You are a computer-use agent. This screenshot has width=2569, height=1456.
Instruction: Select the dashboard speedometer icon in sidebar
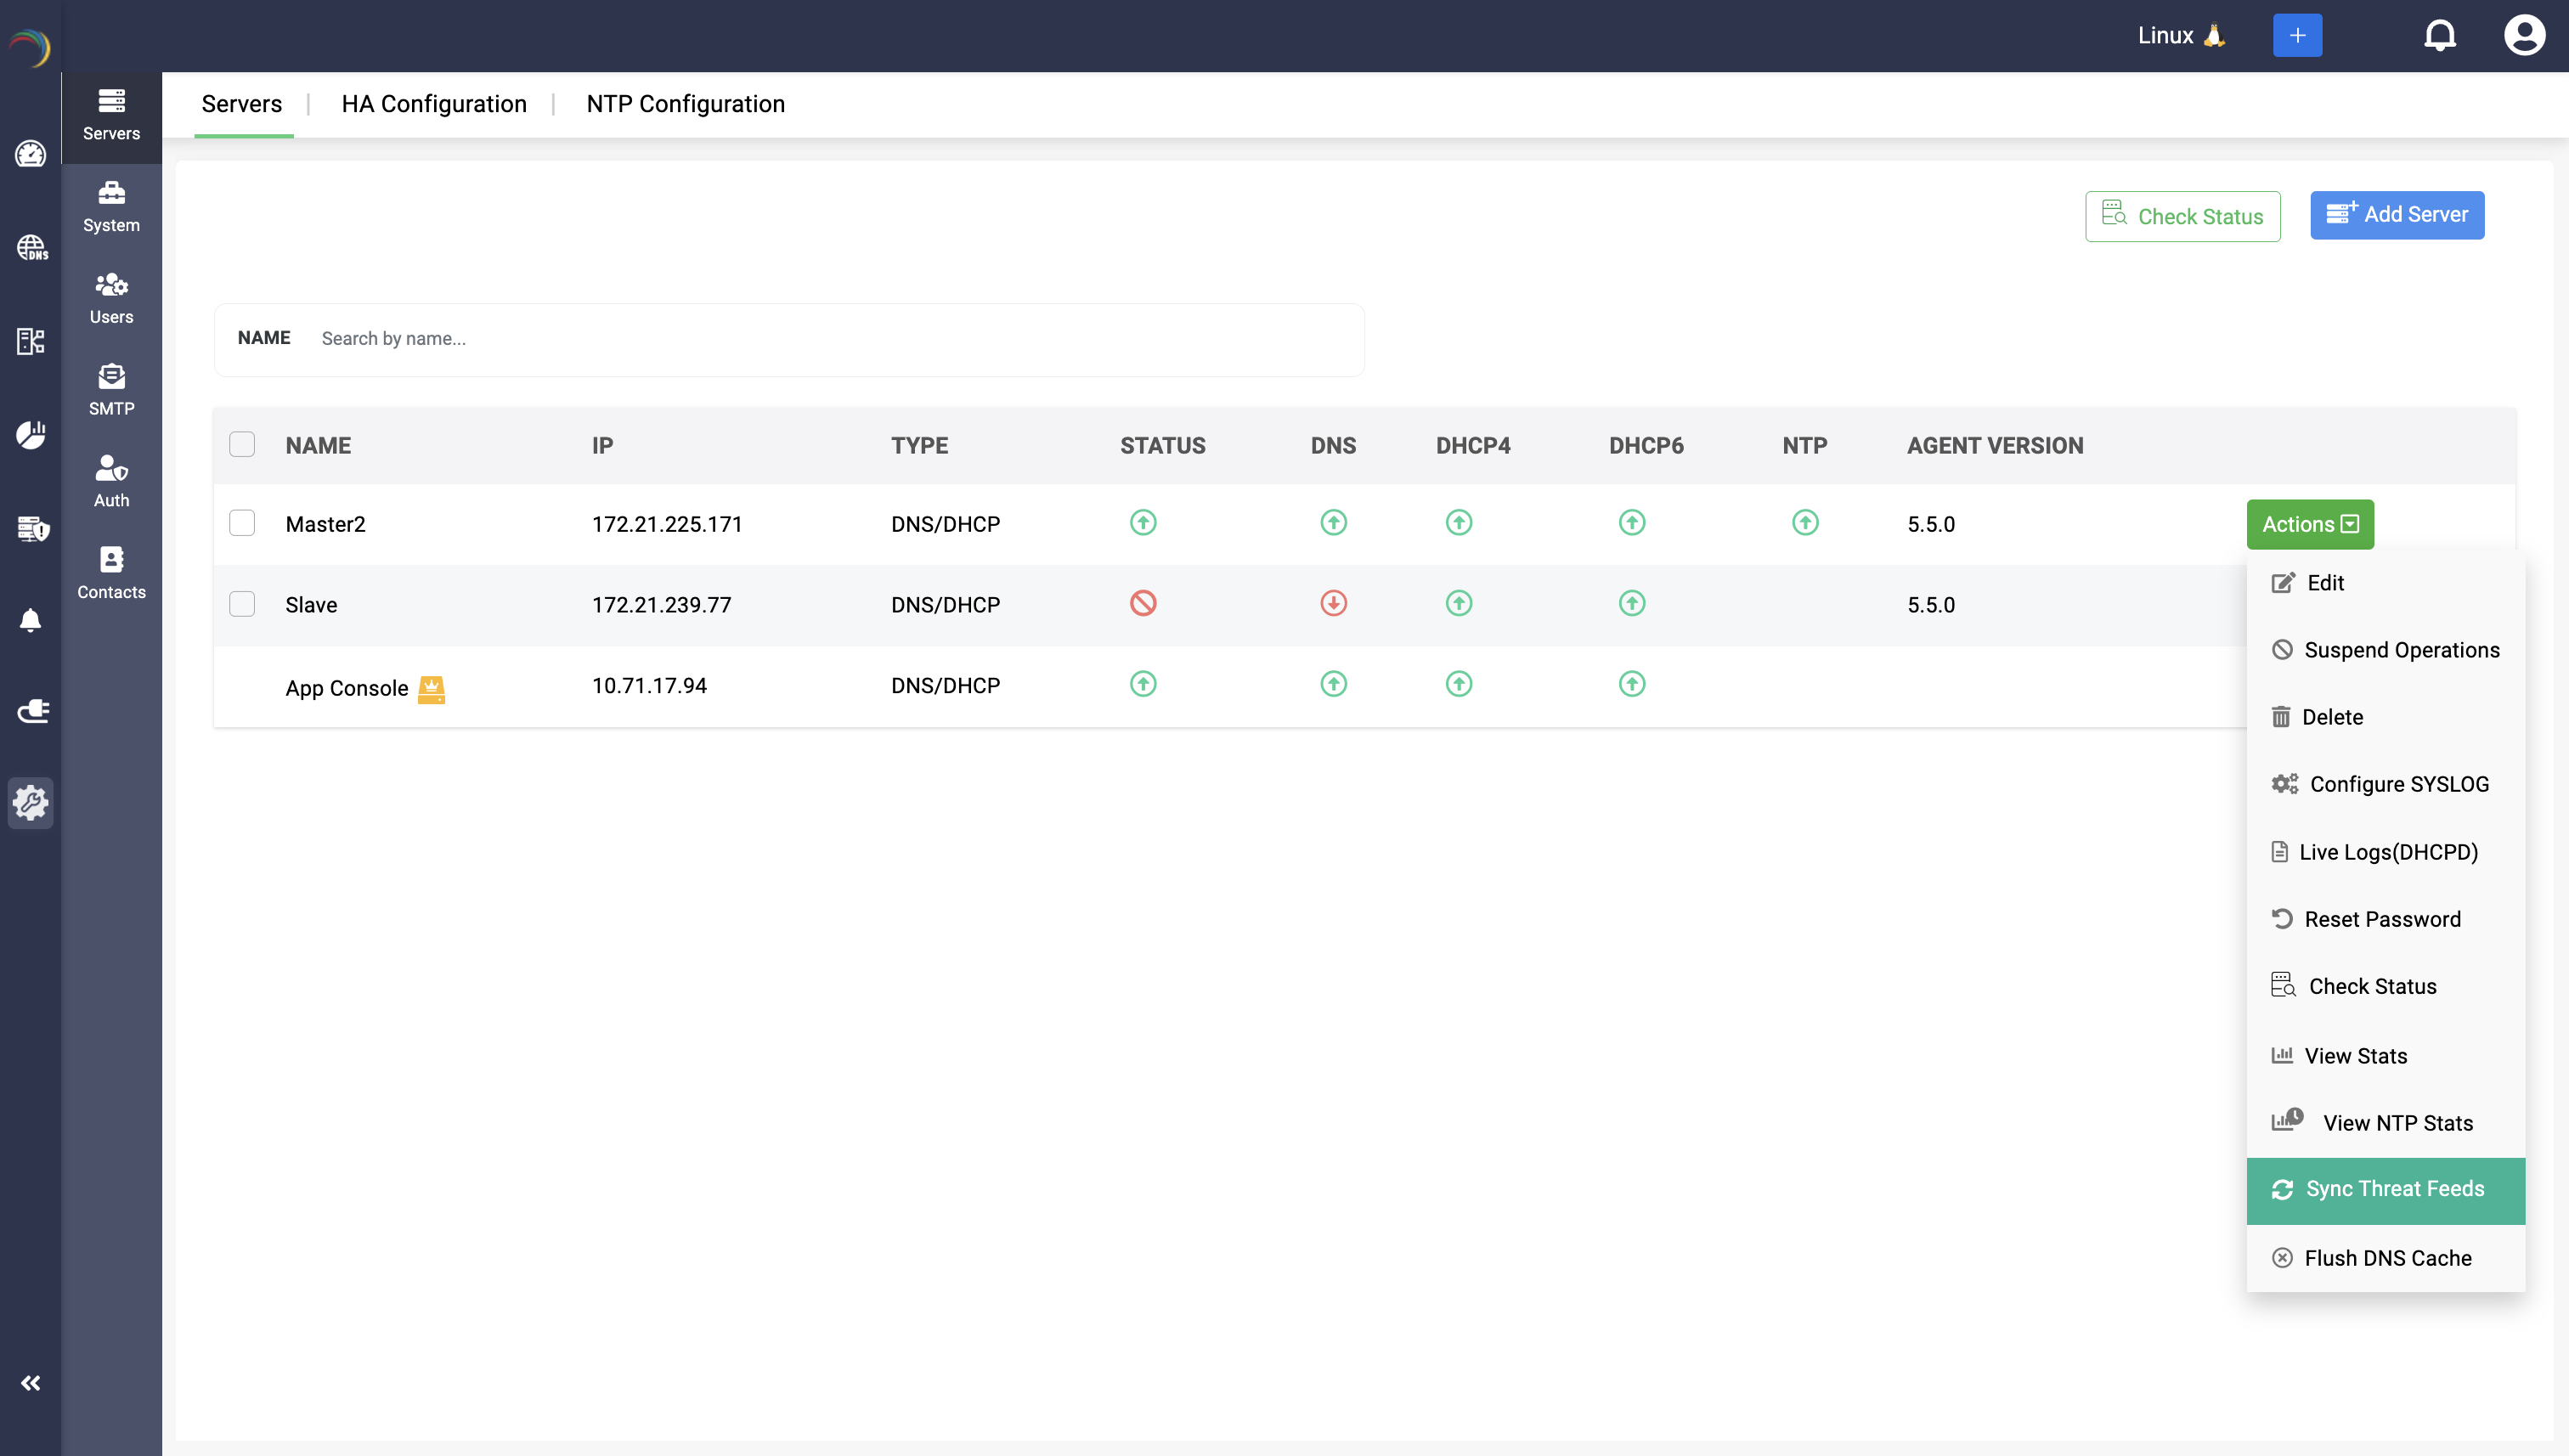point(30,155)
